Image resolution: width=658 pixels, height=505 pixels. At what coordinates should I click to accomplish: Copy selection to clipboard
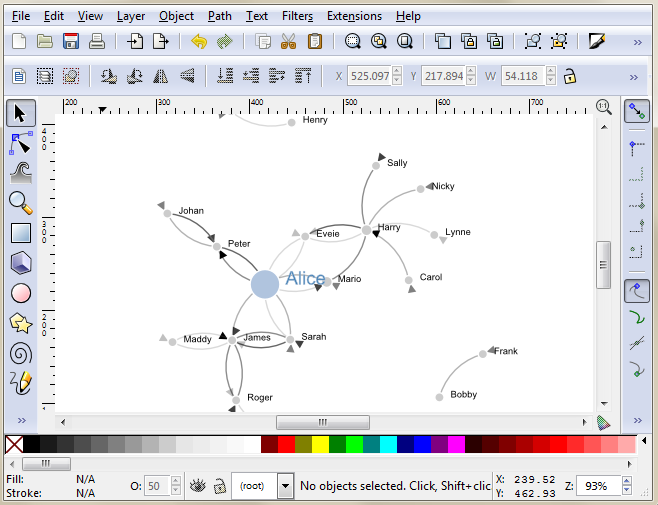[263, 42]
